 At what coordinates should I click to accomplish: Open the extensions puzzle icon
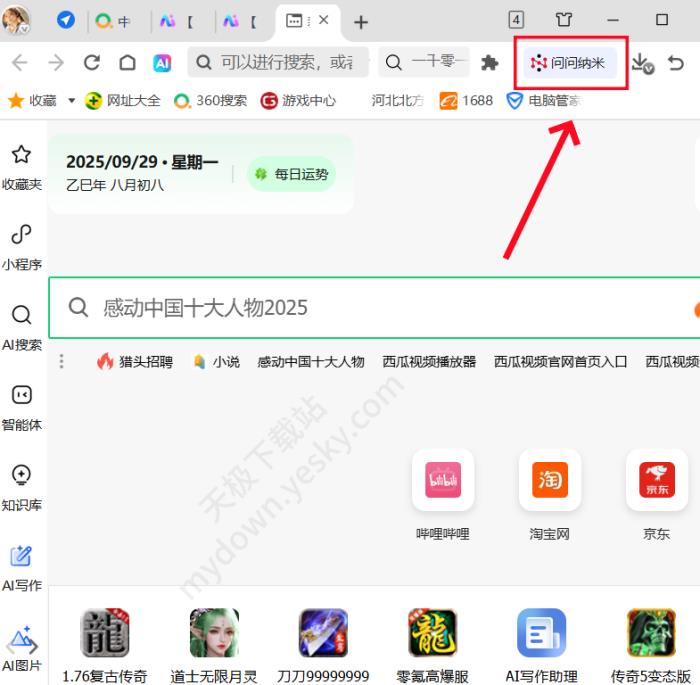(489, 63)
